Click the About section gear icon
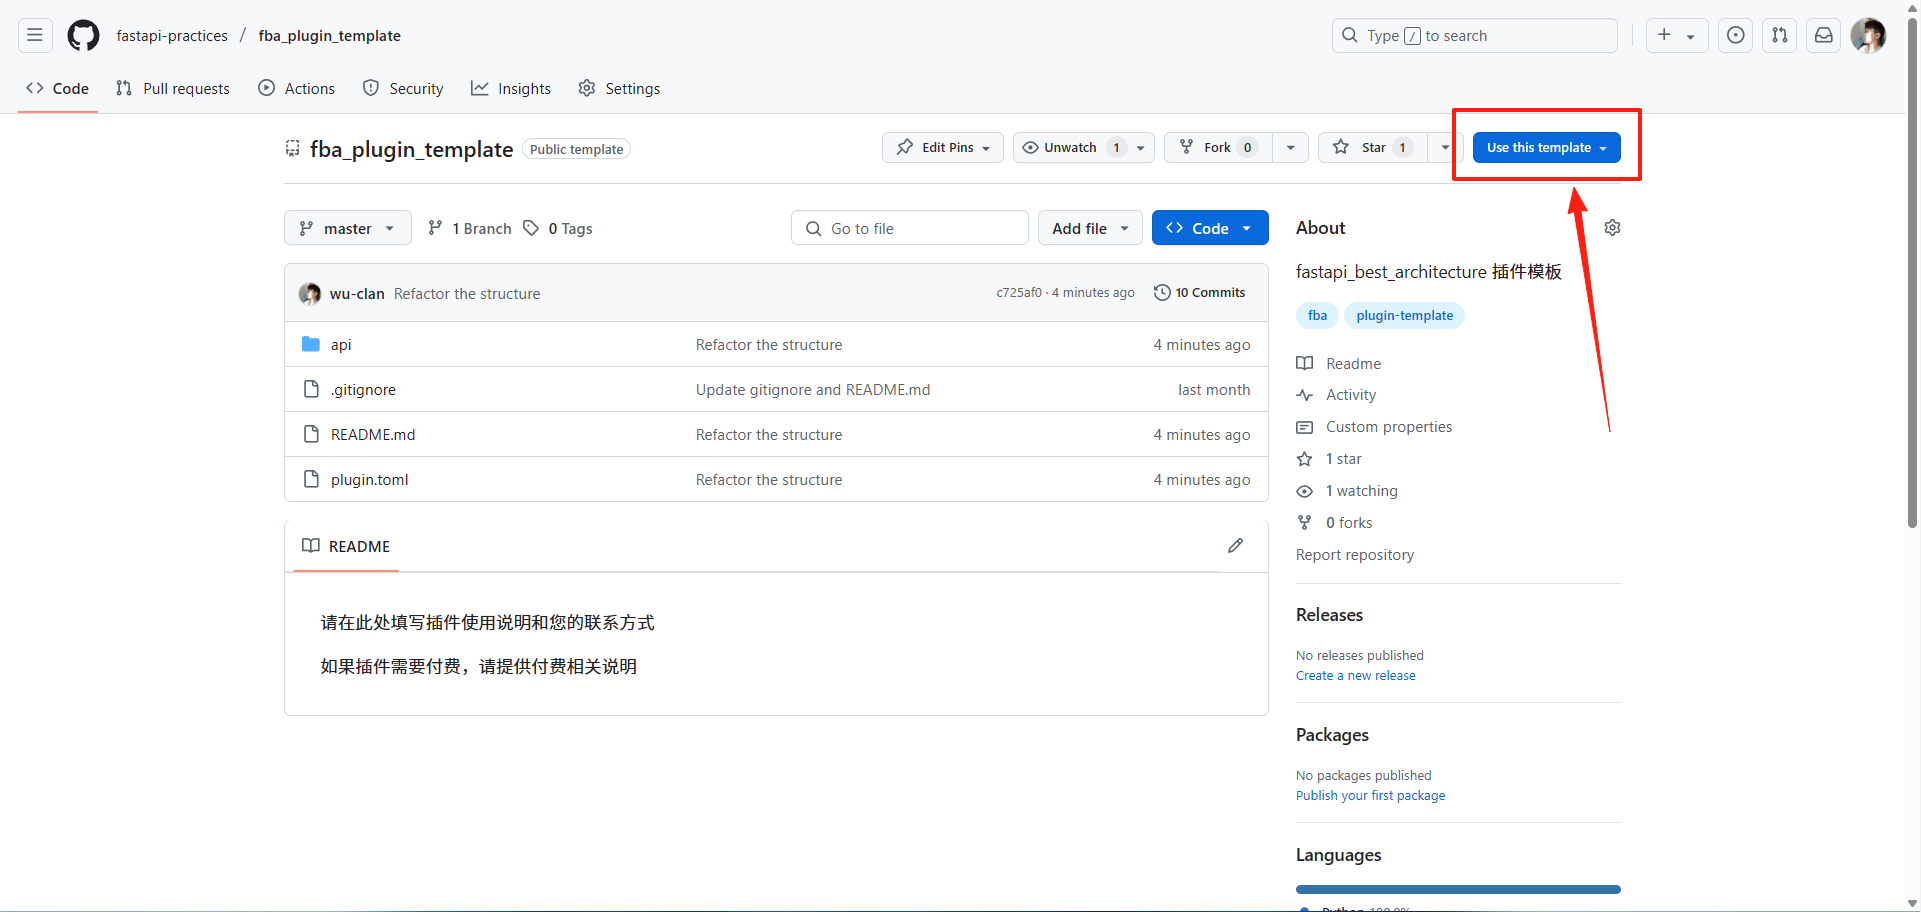1921x912 pixels. click(x=1612, y=228)
